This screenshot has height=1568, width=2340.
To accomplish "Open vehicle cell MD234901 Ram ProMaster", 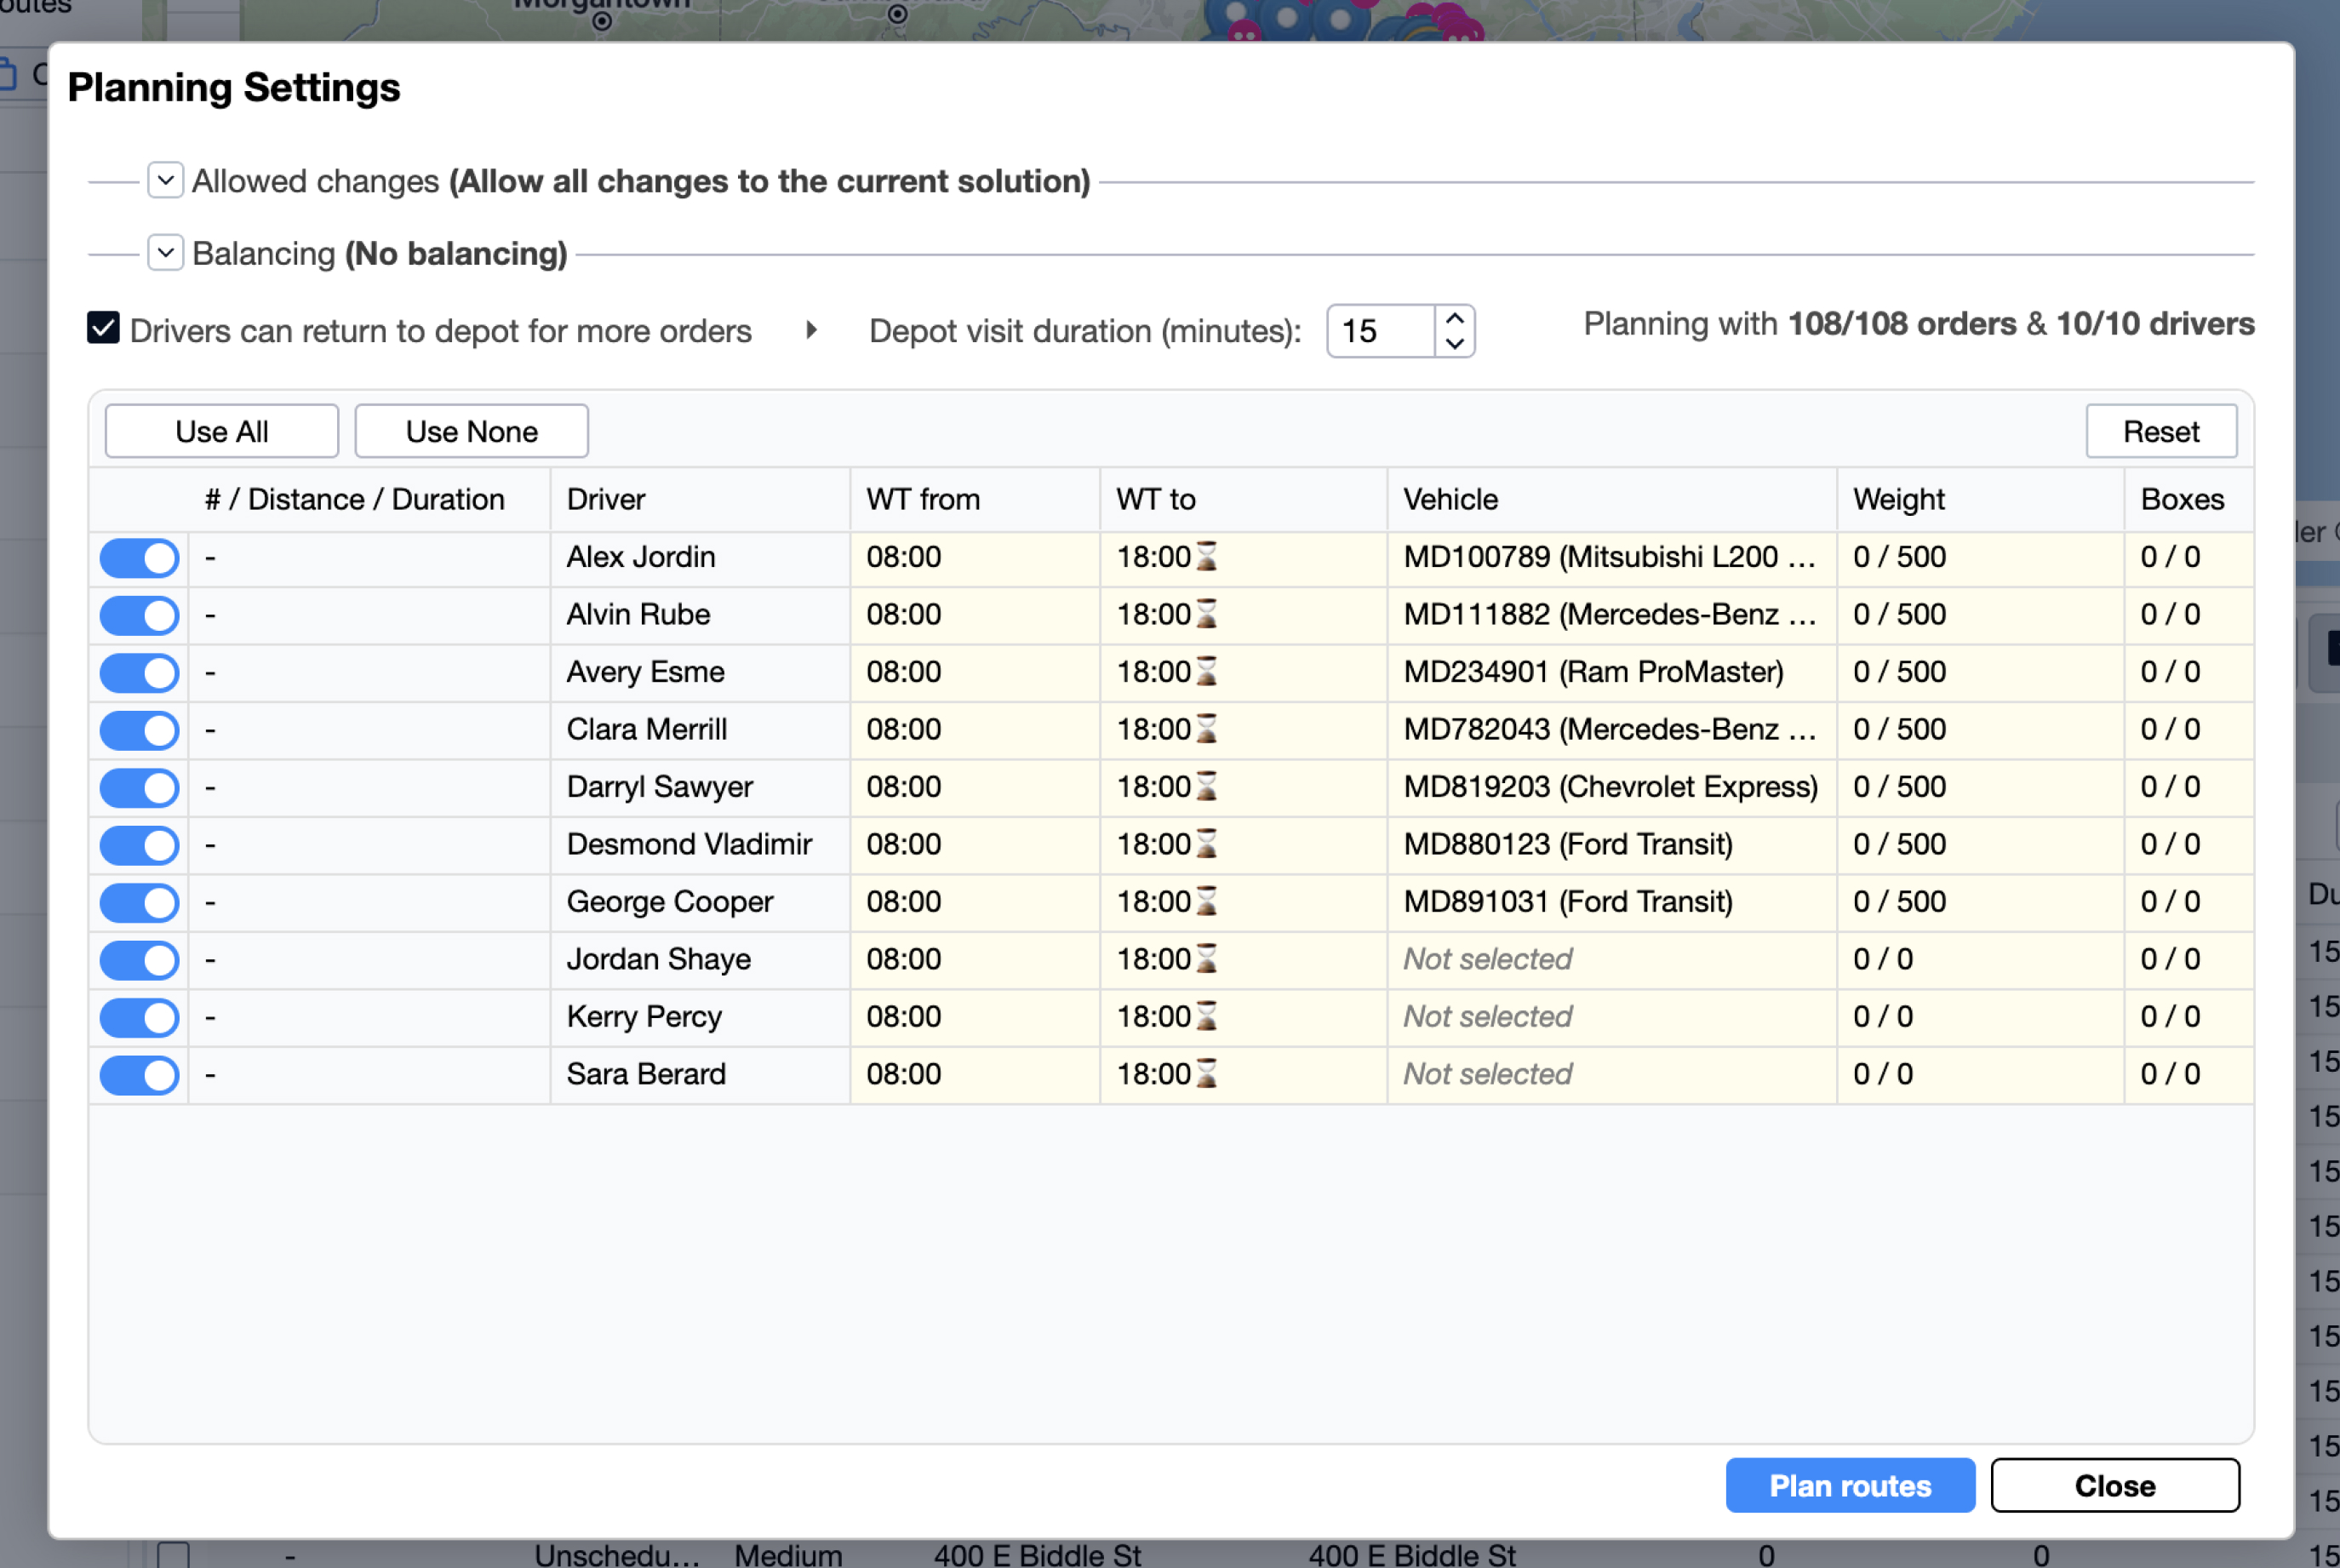I will (x=1611, y=672).
